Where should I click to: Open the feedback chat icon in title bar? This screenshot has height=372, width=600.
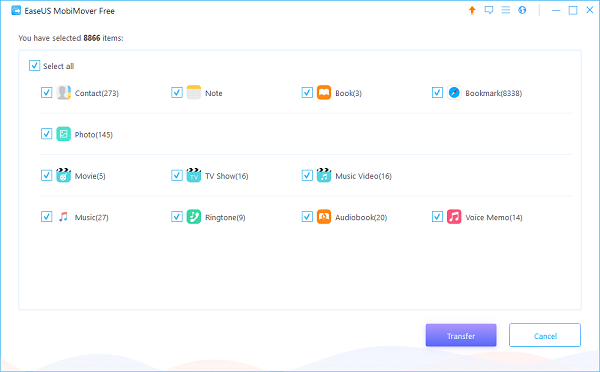pos(489,10)
